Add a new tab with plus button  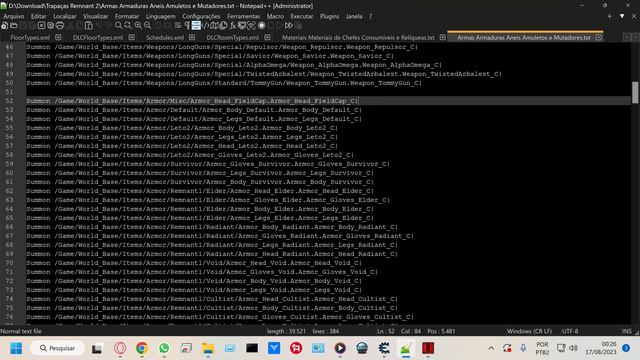click(609, 16)
